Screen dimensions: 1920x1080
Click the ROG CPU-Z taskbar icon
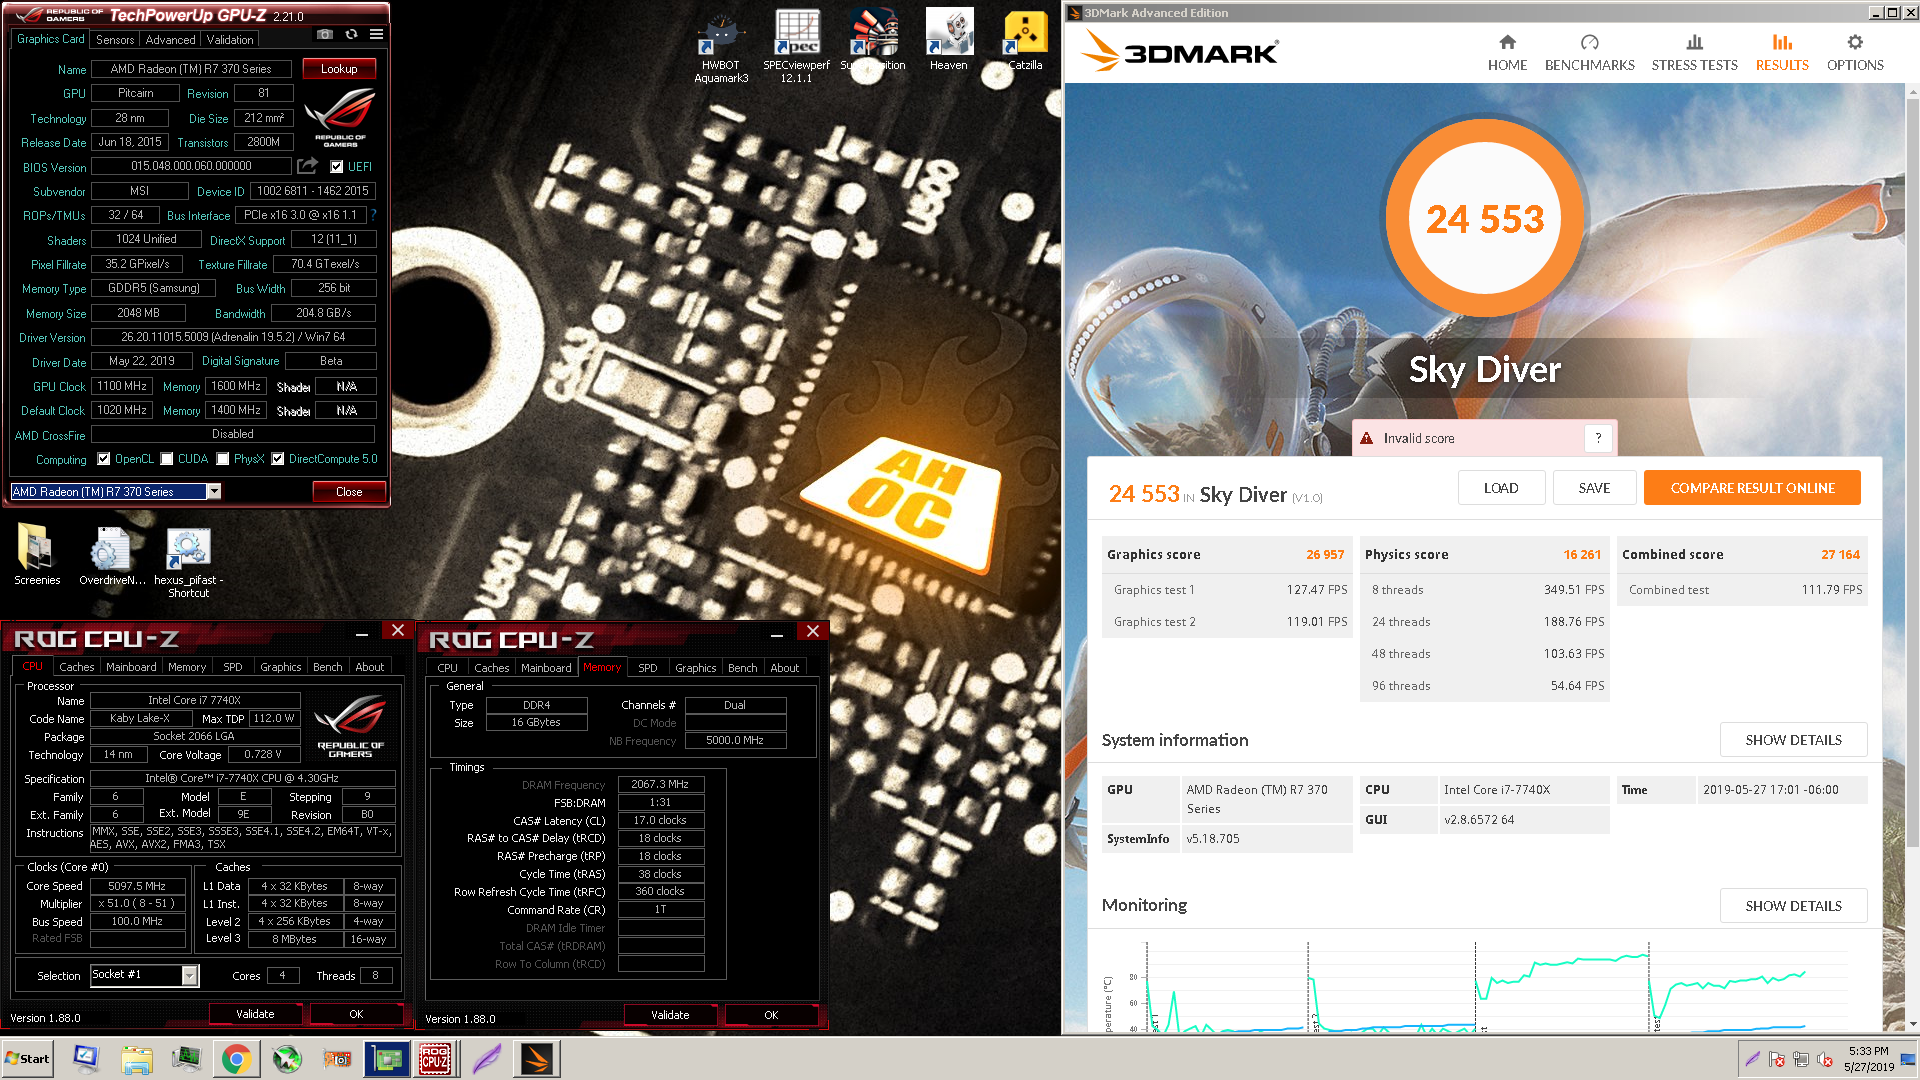coord(434,1059)
